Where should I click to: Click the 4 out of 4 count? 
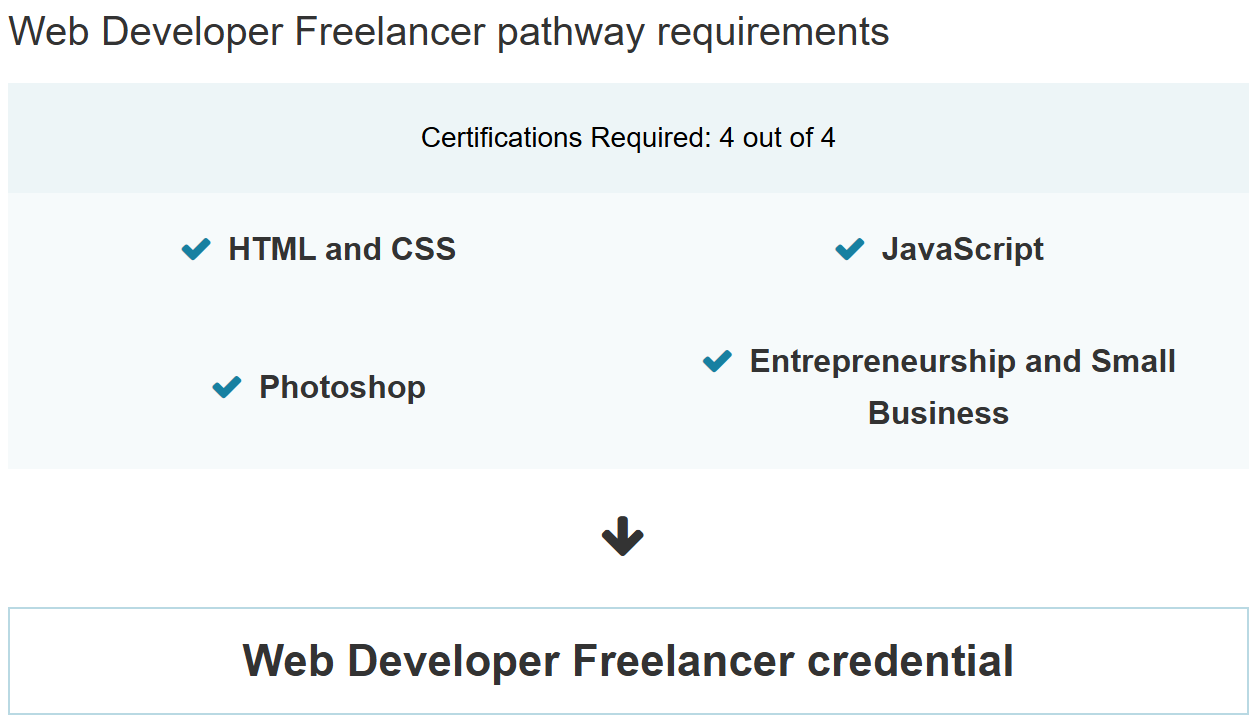777,138
